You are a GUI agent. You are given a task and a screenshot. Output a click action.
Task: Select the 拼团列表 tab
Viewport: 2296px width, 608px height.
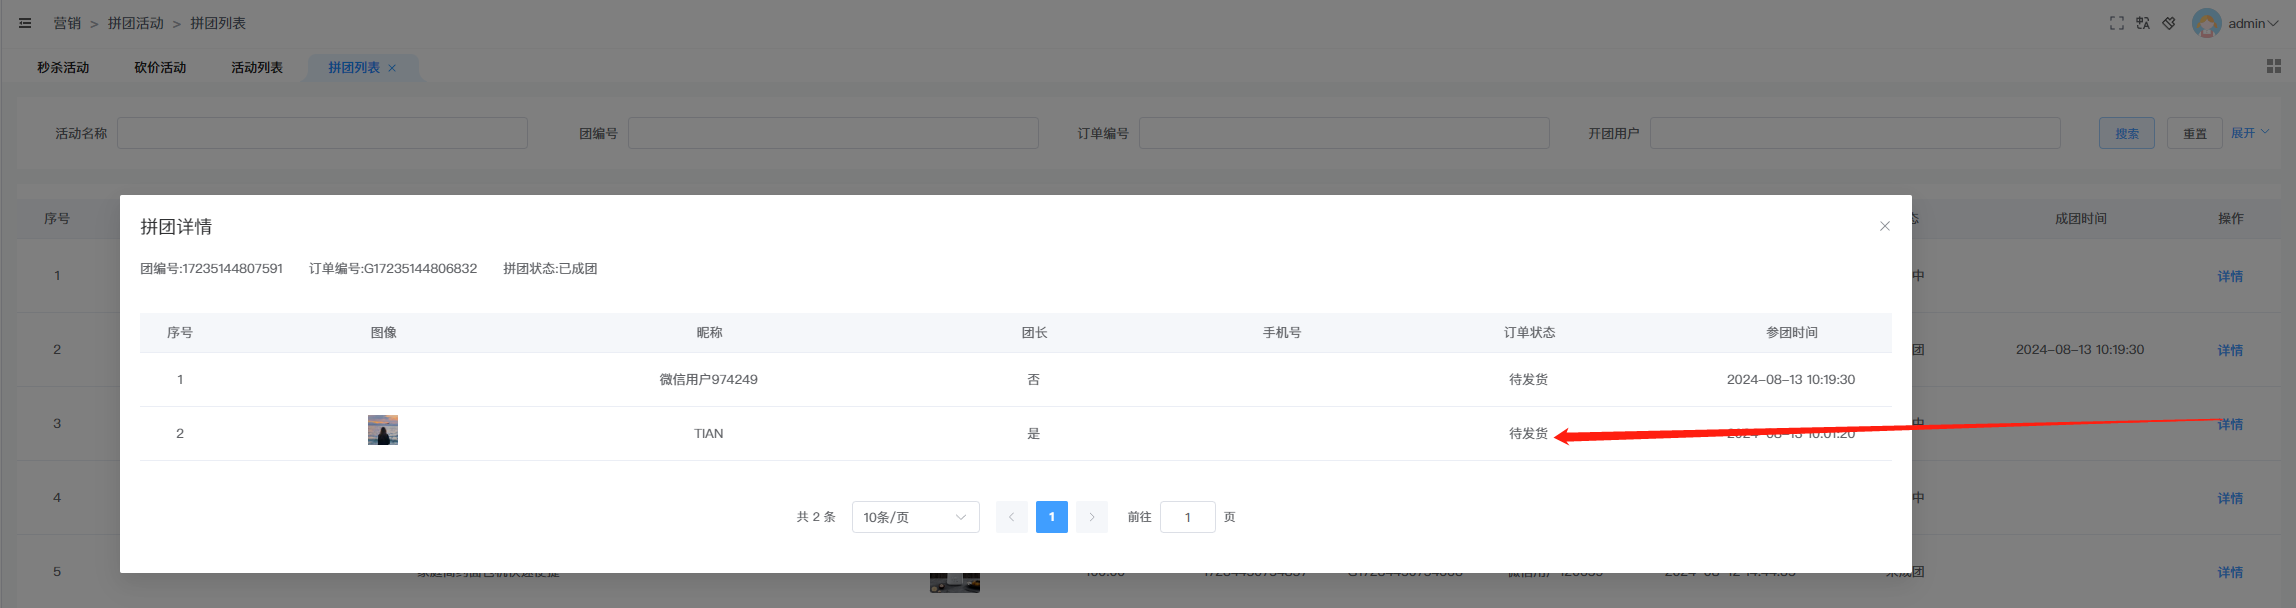(x=354, y=67)
